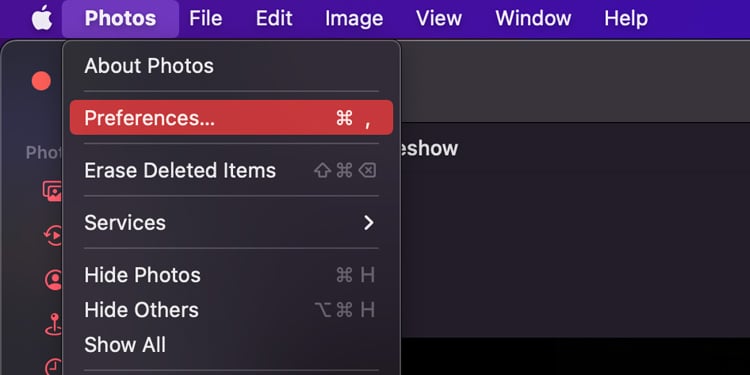
Task: Open the Image menu
Action: pos(354,19)
